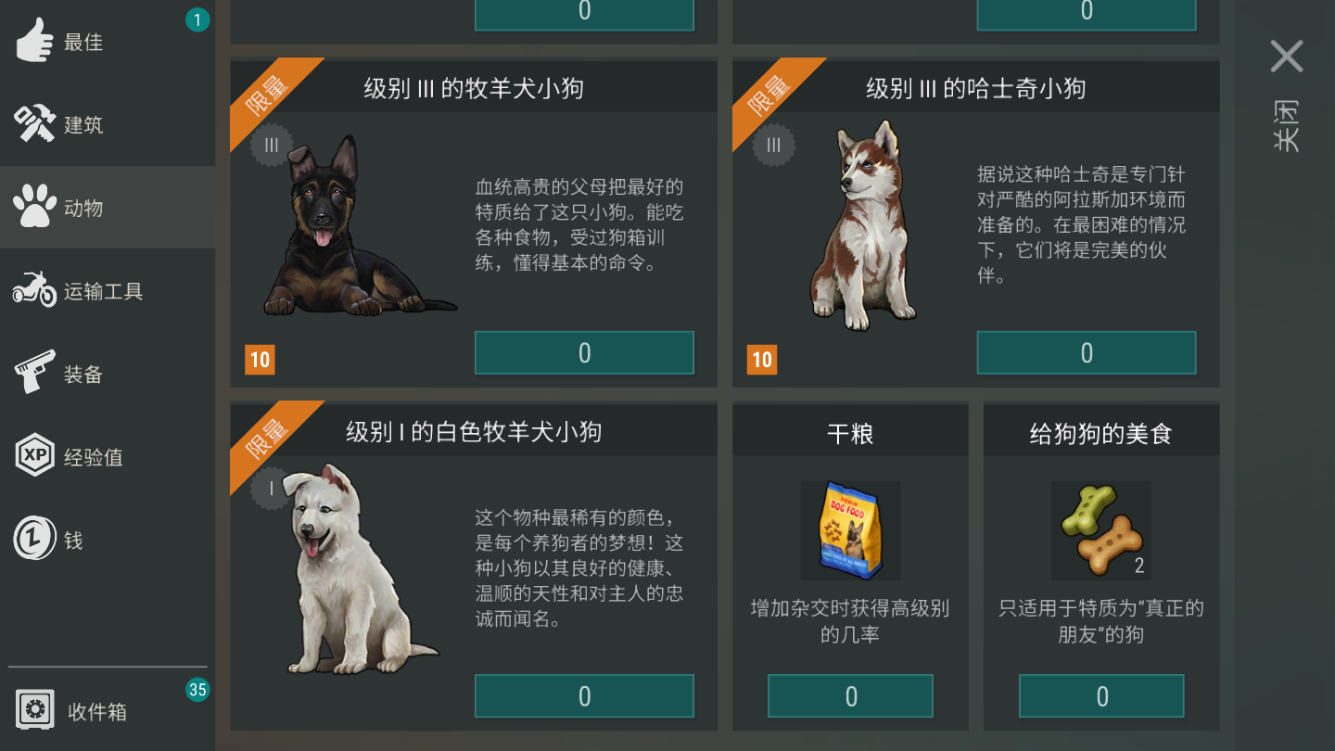Open the 最佳 thumbs-up category
The width and height of the screenshot is (1335, 751).
tap(35, 42)
